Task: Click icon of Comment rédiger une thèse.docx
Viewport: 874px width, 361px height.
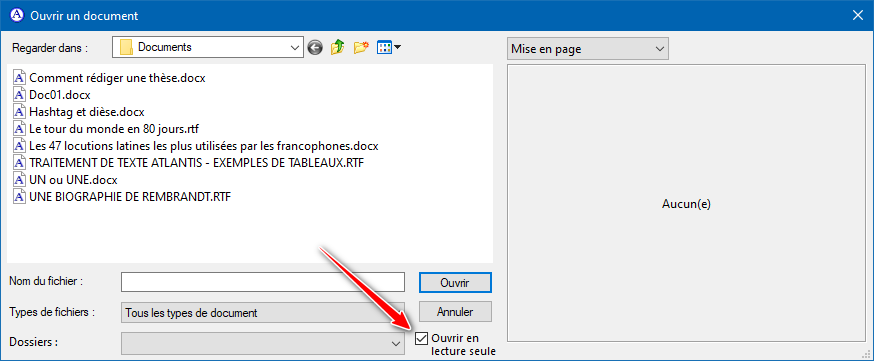Action: tap(20, 78)
